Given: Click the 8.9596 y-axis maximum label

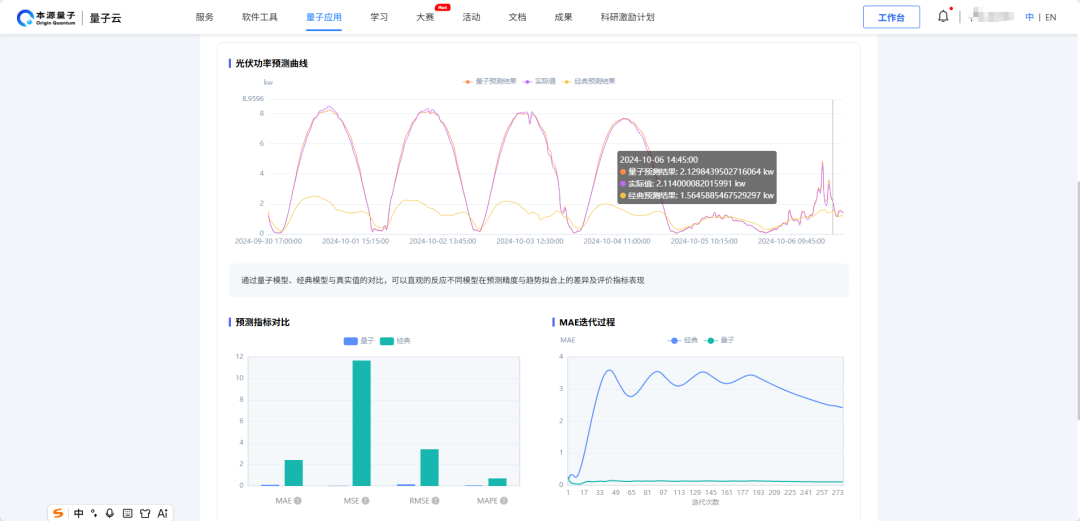Looking at the screenshot, I should click(x=253, y=99).
